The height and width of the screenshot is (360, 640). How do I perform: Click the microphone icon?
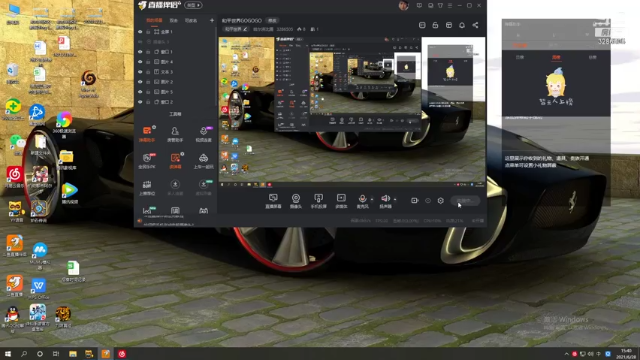click(362, 201)
